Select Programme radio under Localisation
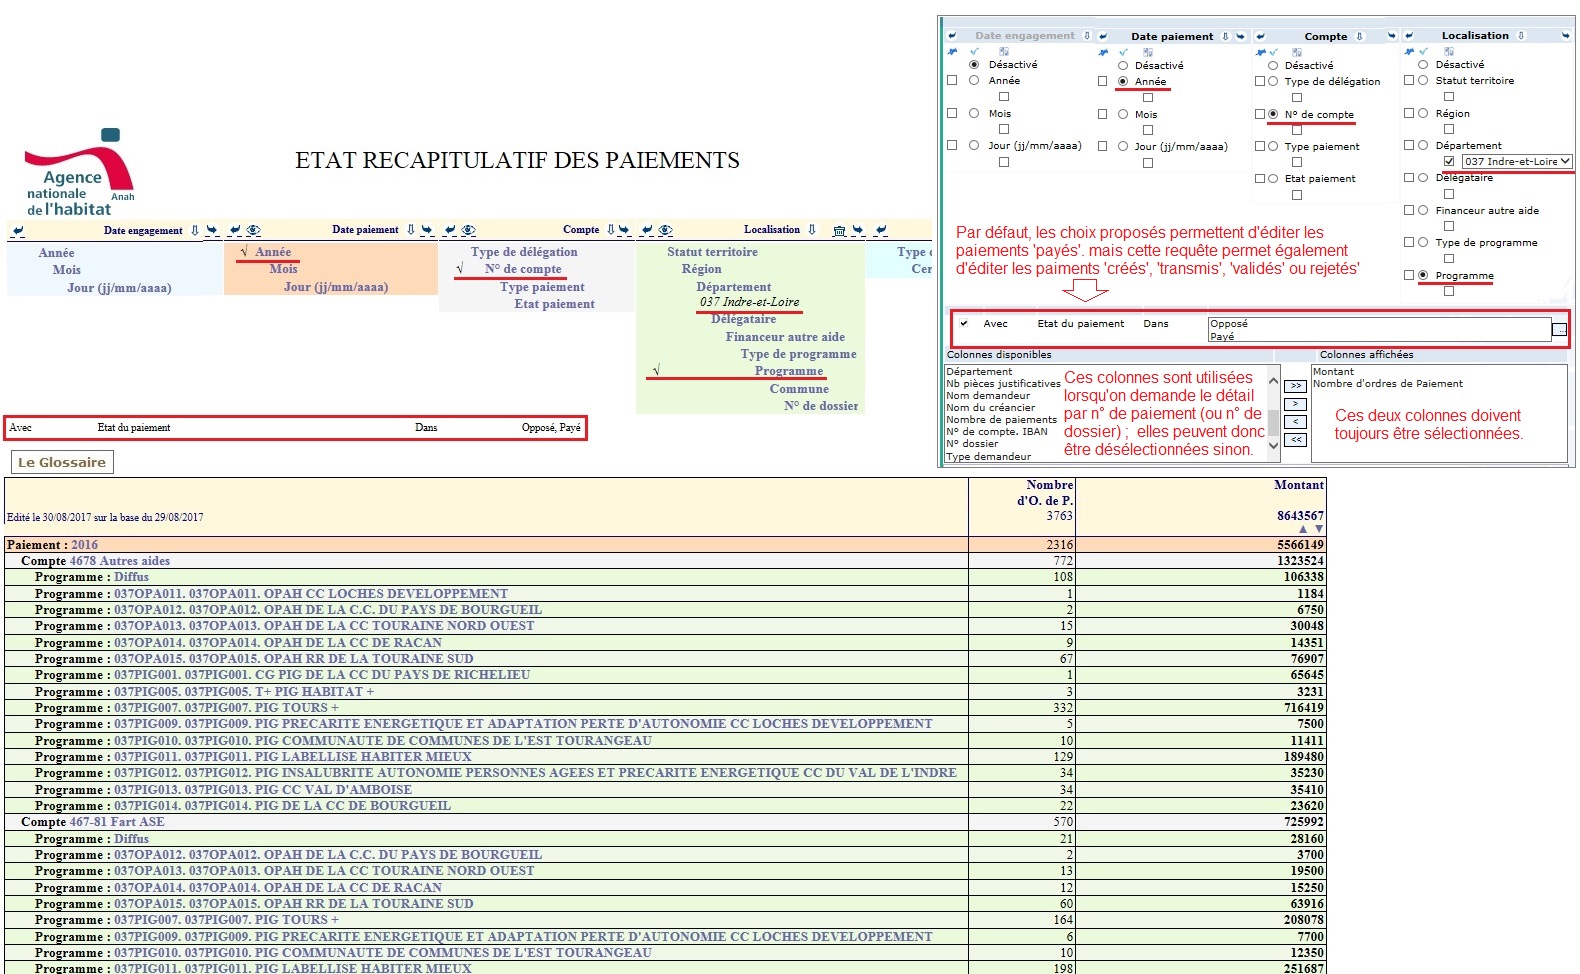The width and height of the screenshot is (1580, 974). [x=1423, y=275]
